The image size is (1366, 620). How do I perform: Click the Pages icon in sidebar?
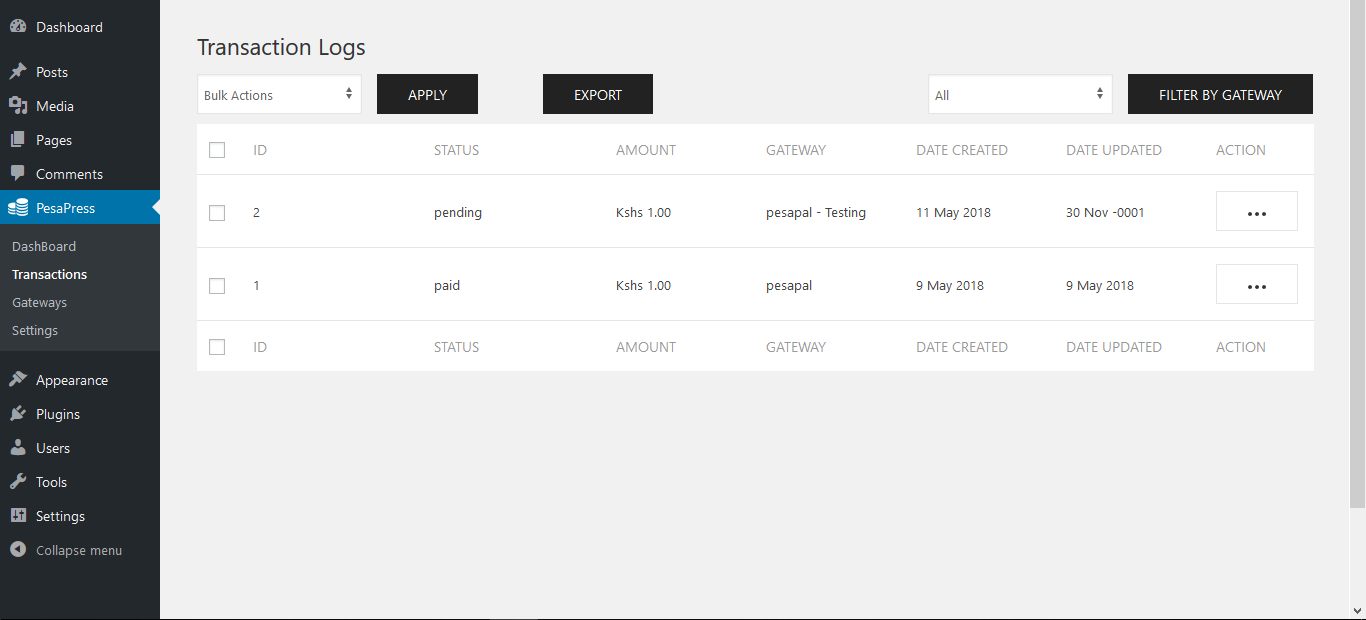pyautogui.click(x=18, y=140)
